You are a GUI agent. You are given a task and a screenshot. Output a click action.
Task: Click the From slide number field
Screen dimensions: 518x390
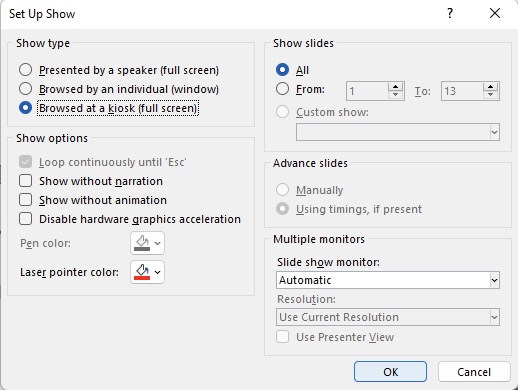pos(367,91)
